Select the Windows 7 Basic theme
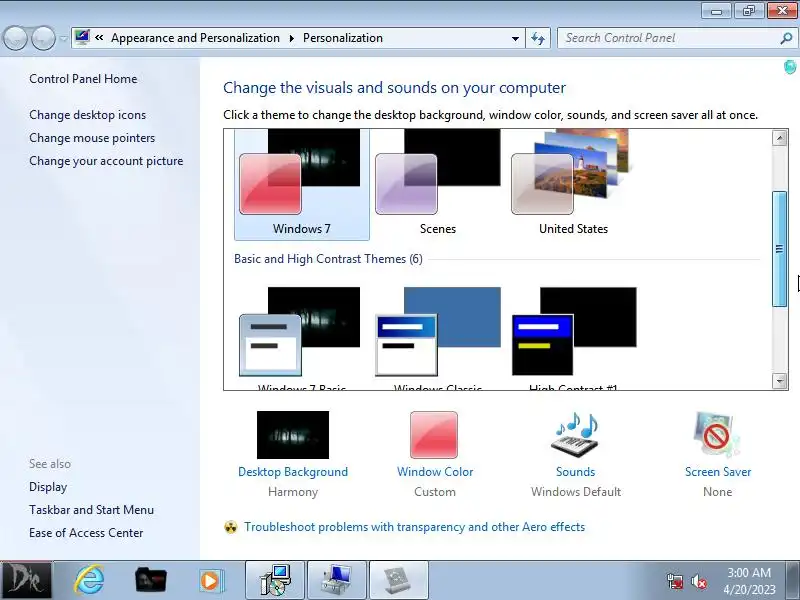800x600 pixels. click(302, 338)
